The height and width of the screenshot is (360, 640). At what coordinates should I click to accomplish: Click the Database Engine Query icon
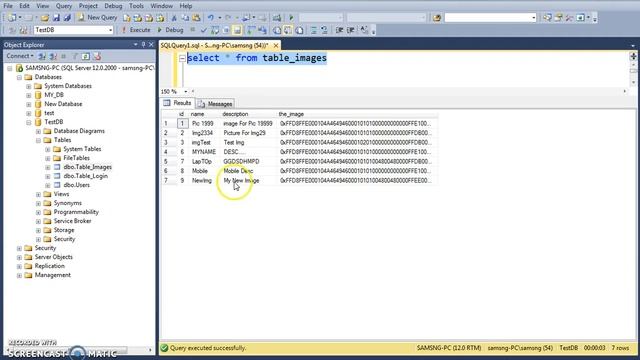coord(127,18)
